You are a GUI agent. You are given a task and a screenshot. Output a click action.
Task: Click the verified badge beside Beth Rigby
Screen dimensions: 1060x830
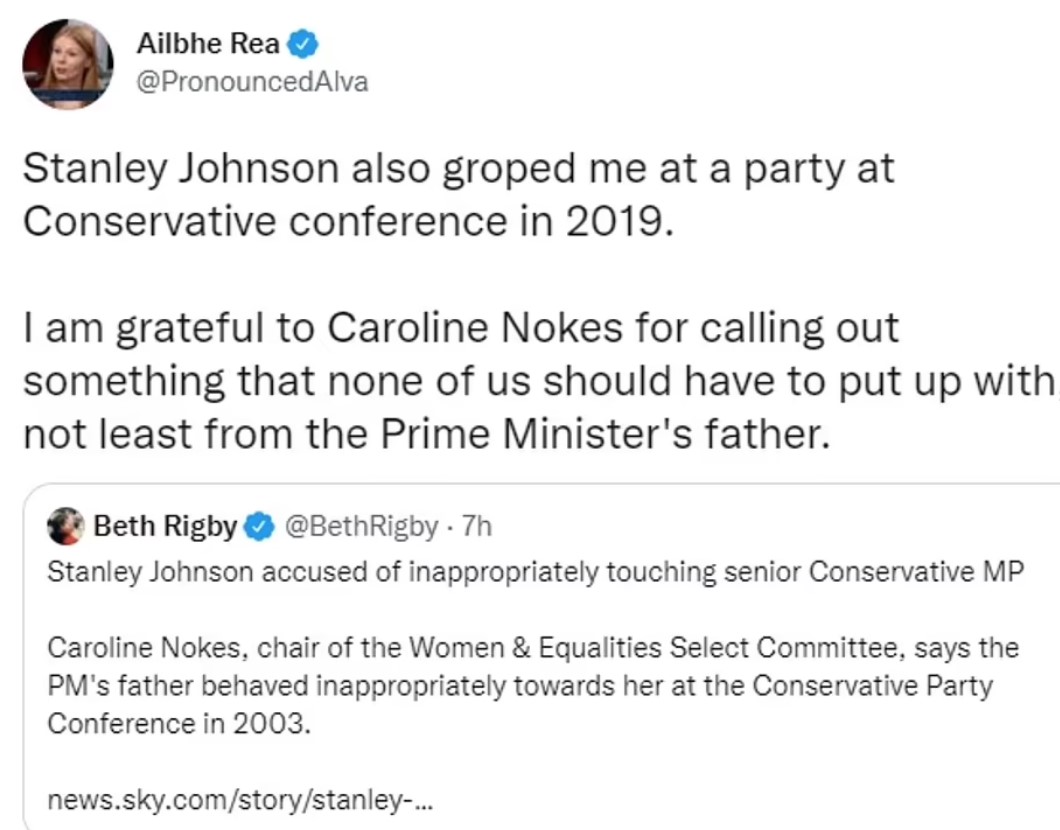(259, 527)
